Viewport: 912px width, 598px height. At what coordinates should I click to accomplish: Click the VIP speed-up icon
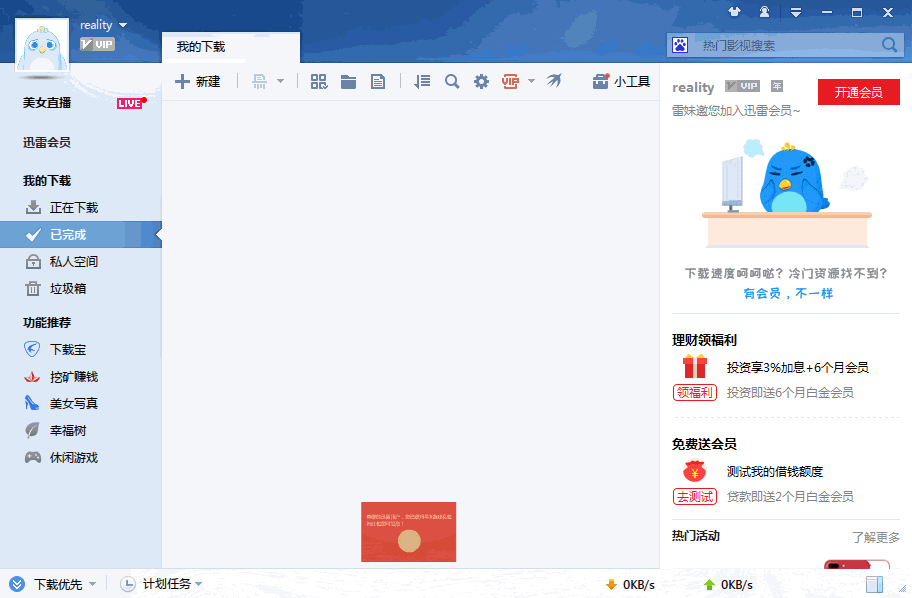509,81
